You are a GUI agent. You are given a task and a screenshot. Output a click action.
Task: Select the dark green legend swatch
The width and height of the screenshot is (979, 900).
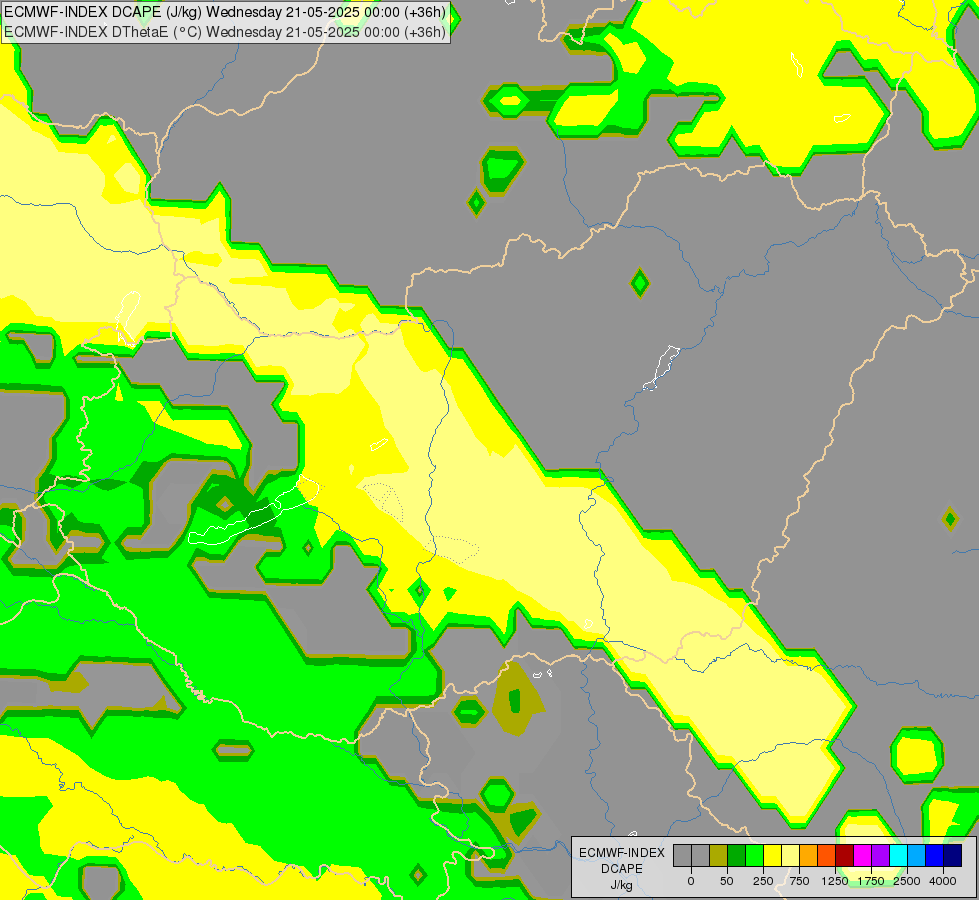737,855
